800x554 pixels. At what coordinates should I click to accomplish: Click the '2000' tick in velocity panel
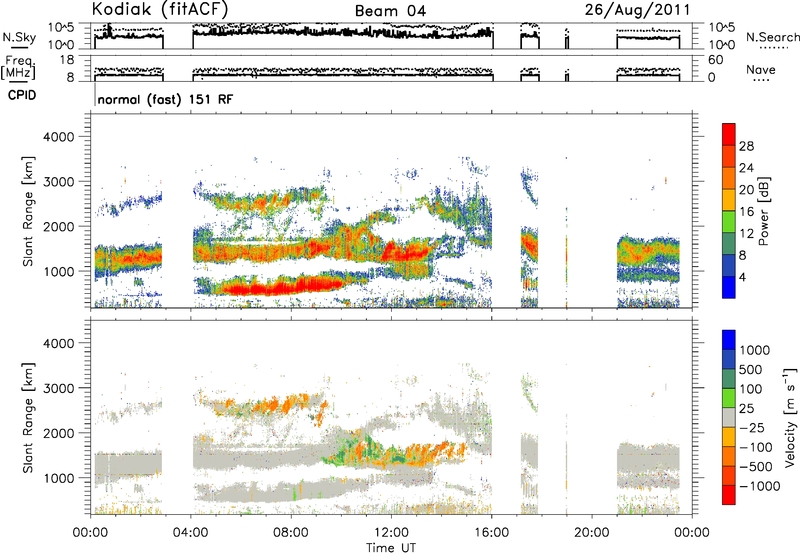[59, 433]
